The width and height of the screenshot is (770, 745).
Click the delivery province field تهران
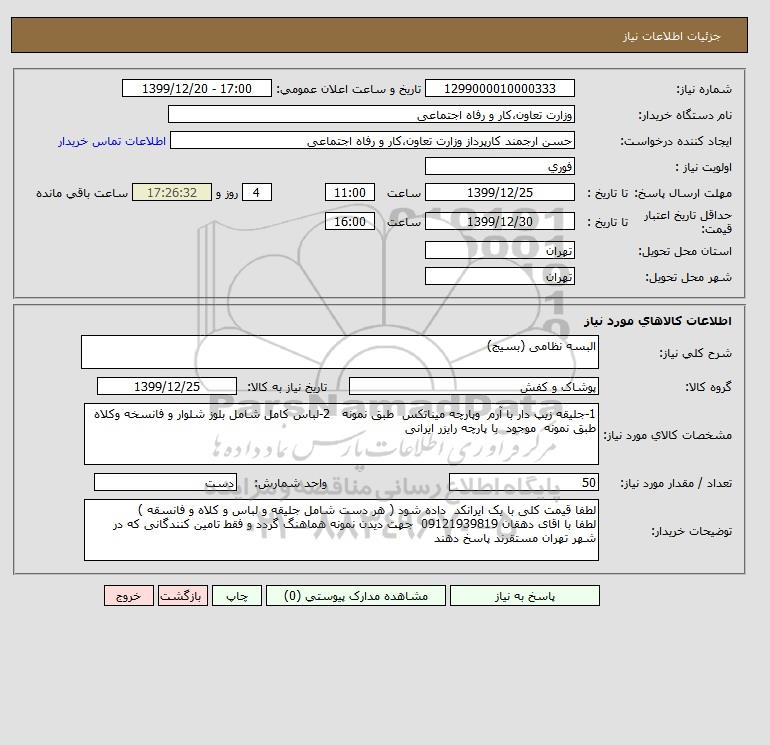coord(499,250)
